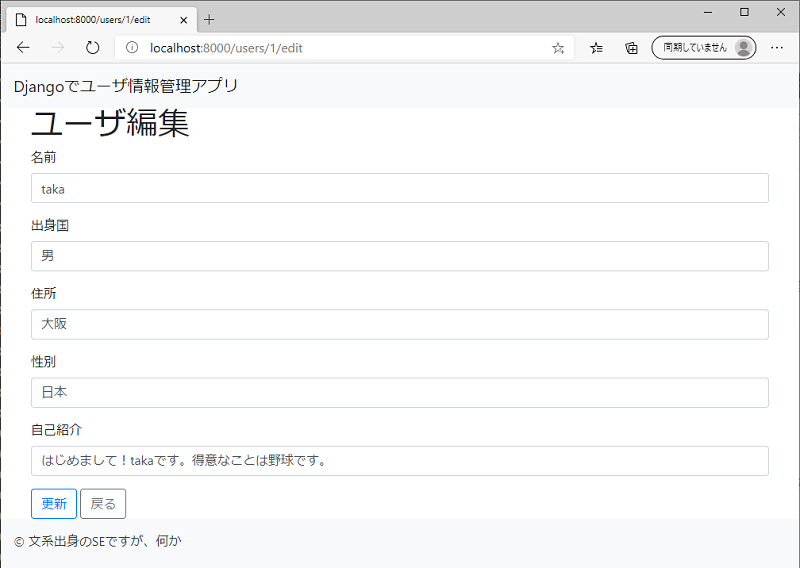800x568 pixels.
Task: Open browser settings and more menu
Action: click(777, 47)
